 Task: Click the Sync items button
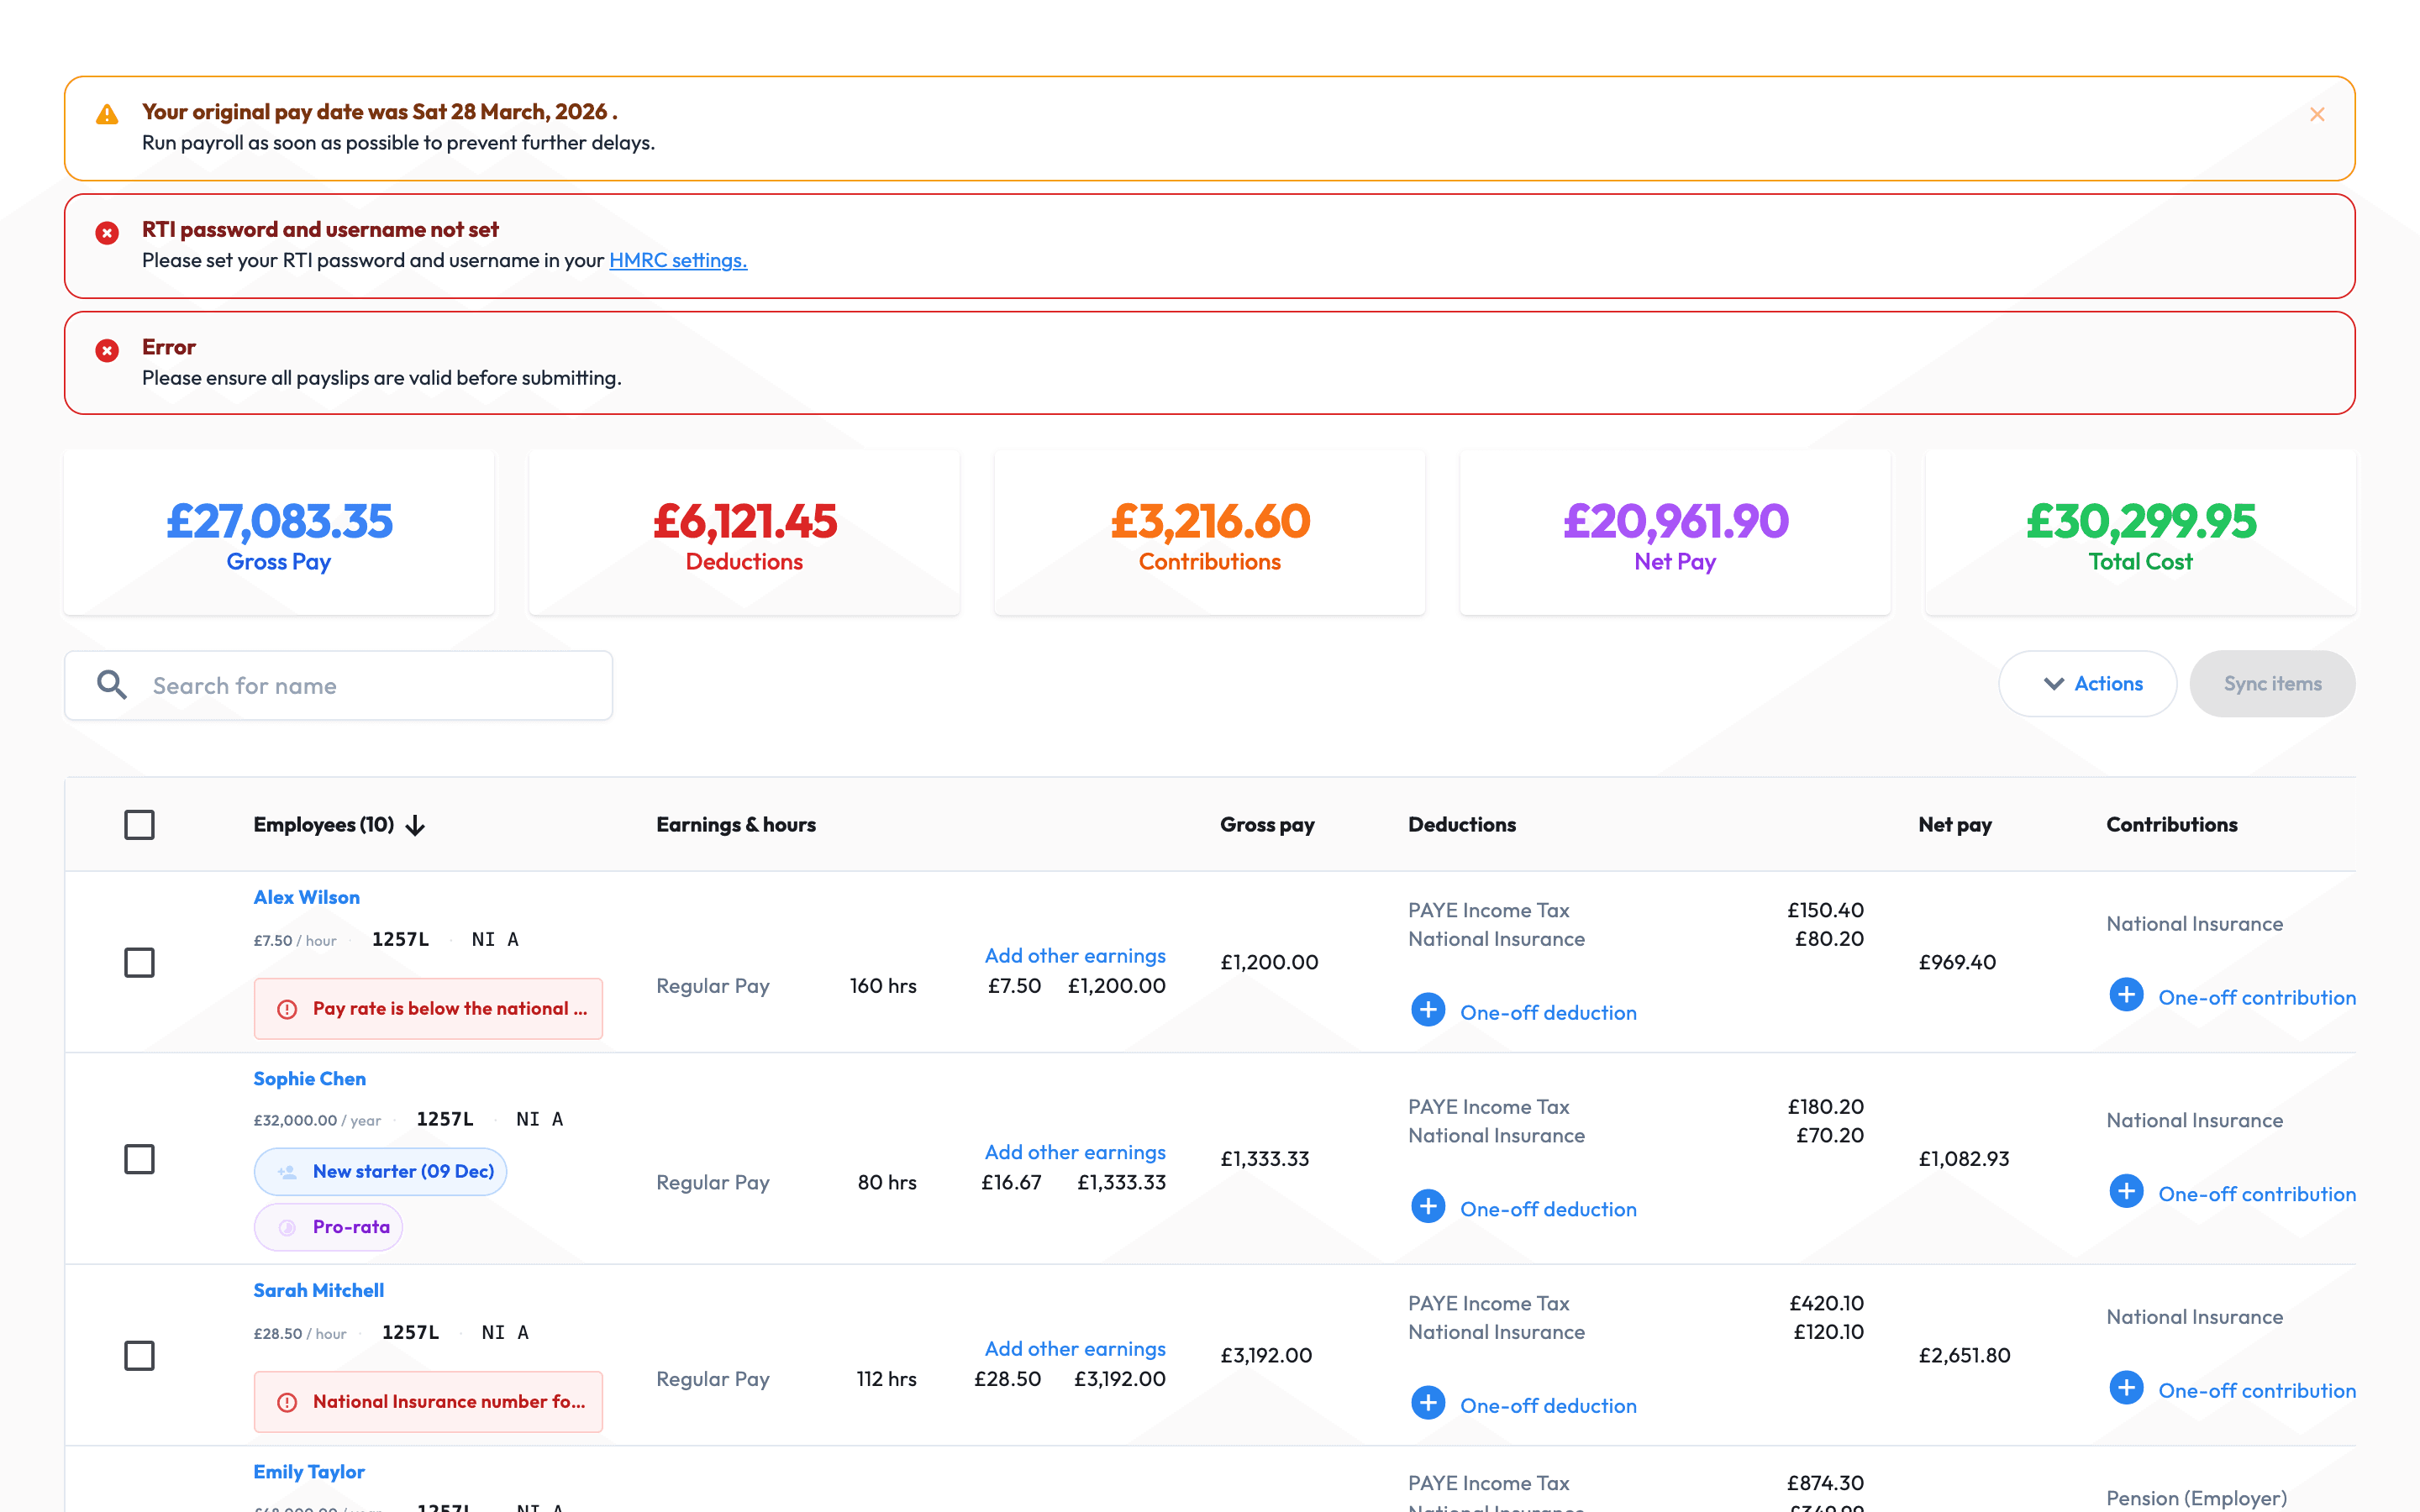2272,684
